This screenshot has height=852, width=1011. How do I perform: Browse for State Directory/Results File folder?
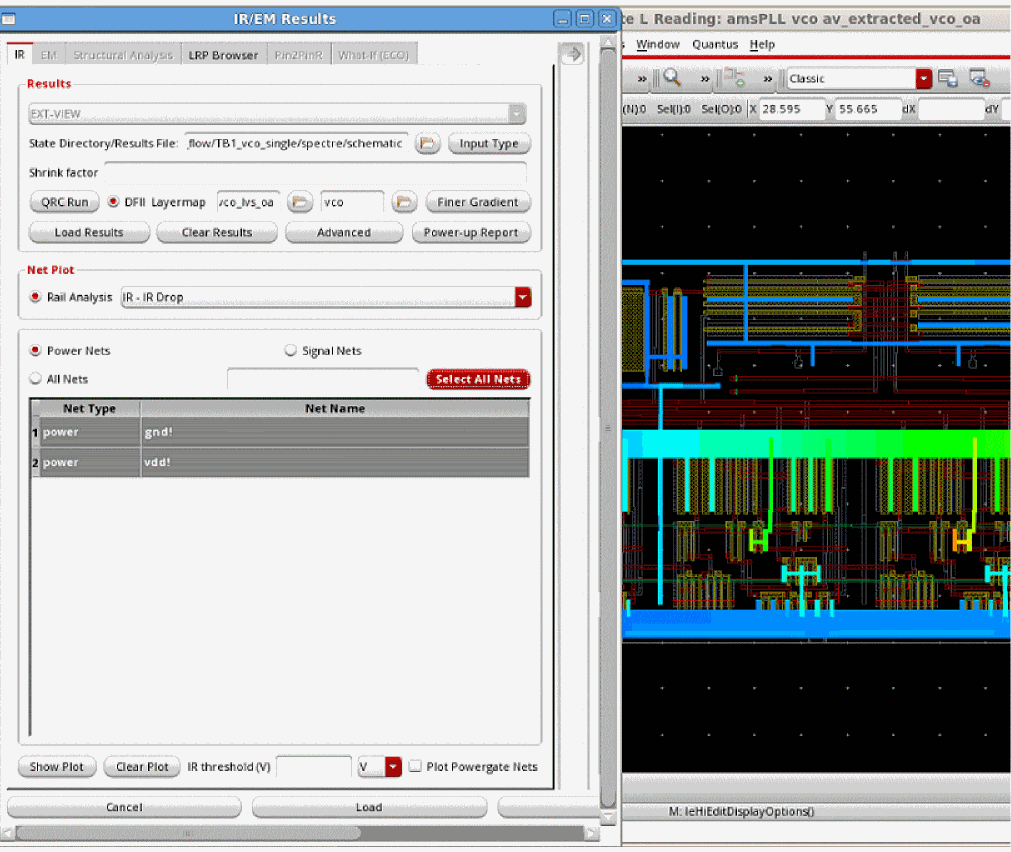click(x=427, y=144)
